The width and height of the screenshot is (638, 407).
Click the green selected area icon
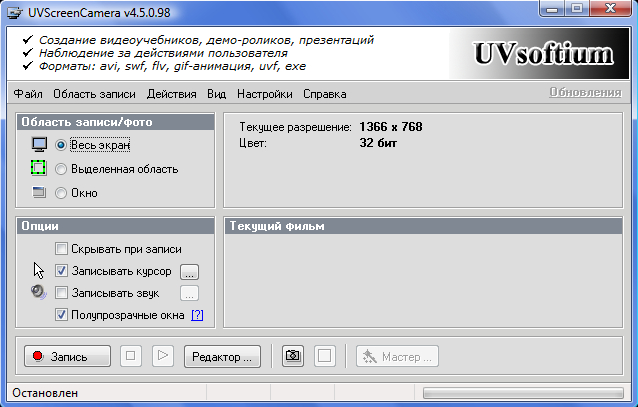pyautogui.click(x=40, y=168)
